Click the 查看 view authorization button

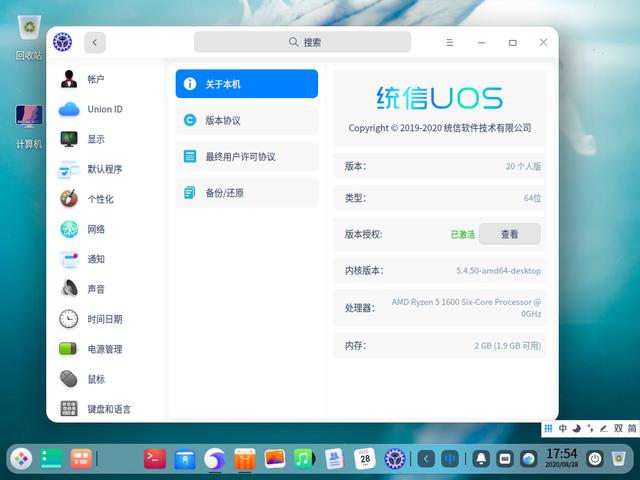(509, 234)
